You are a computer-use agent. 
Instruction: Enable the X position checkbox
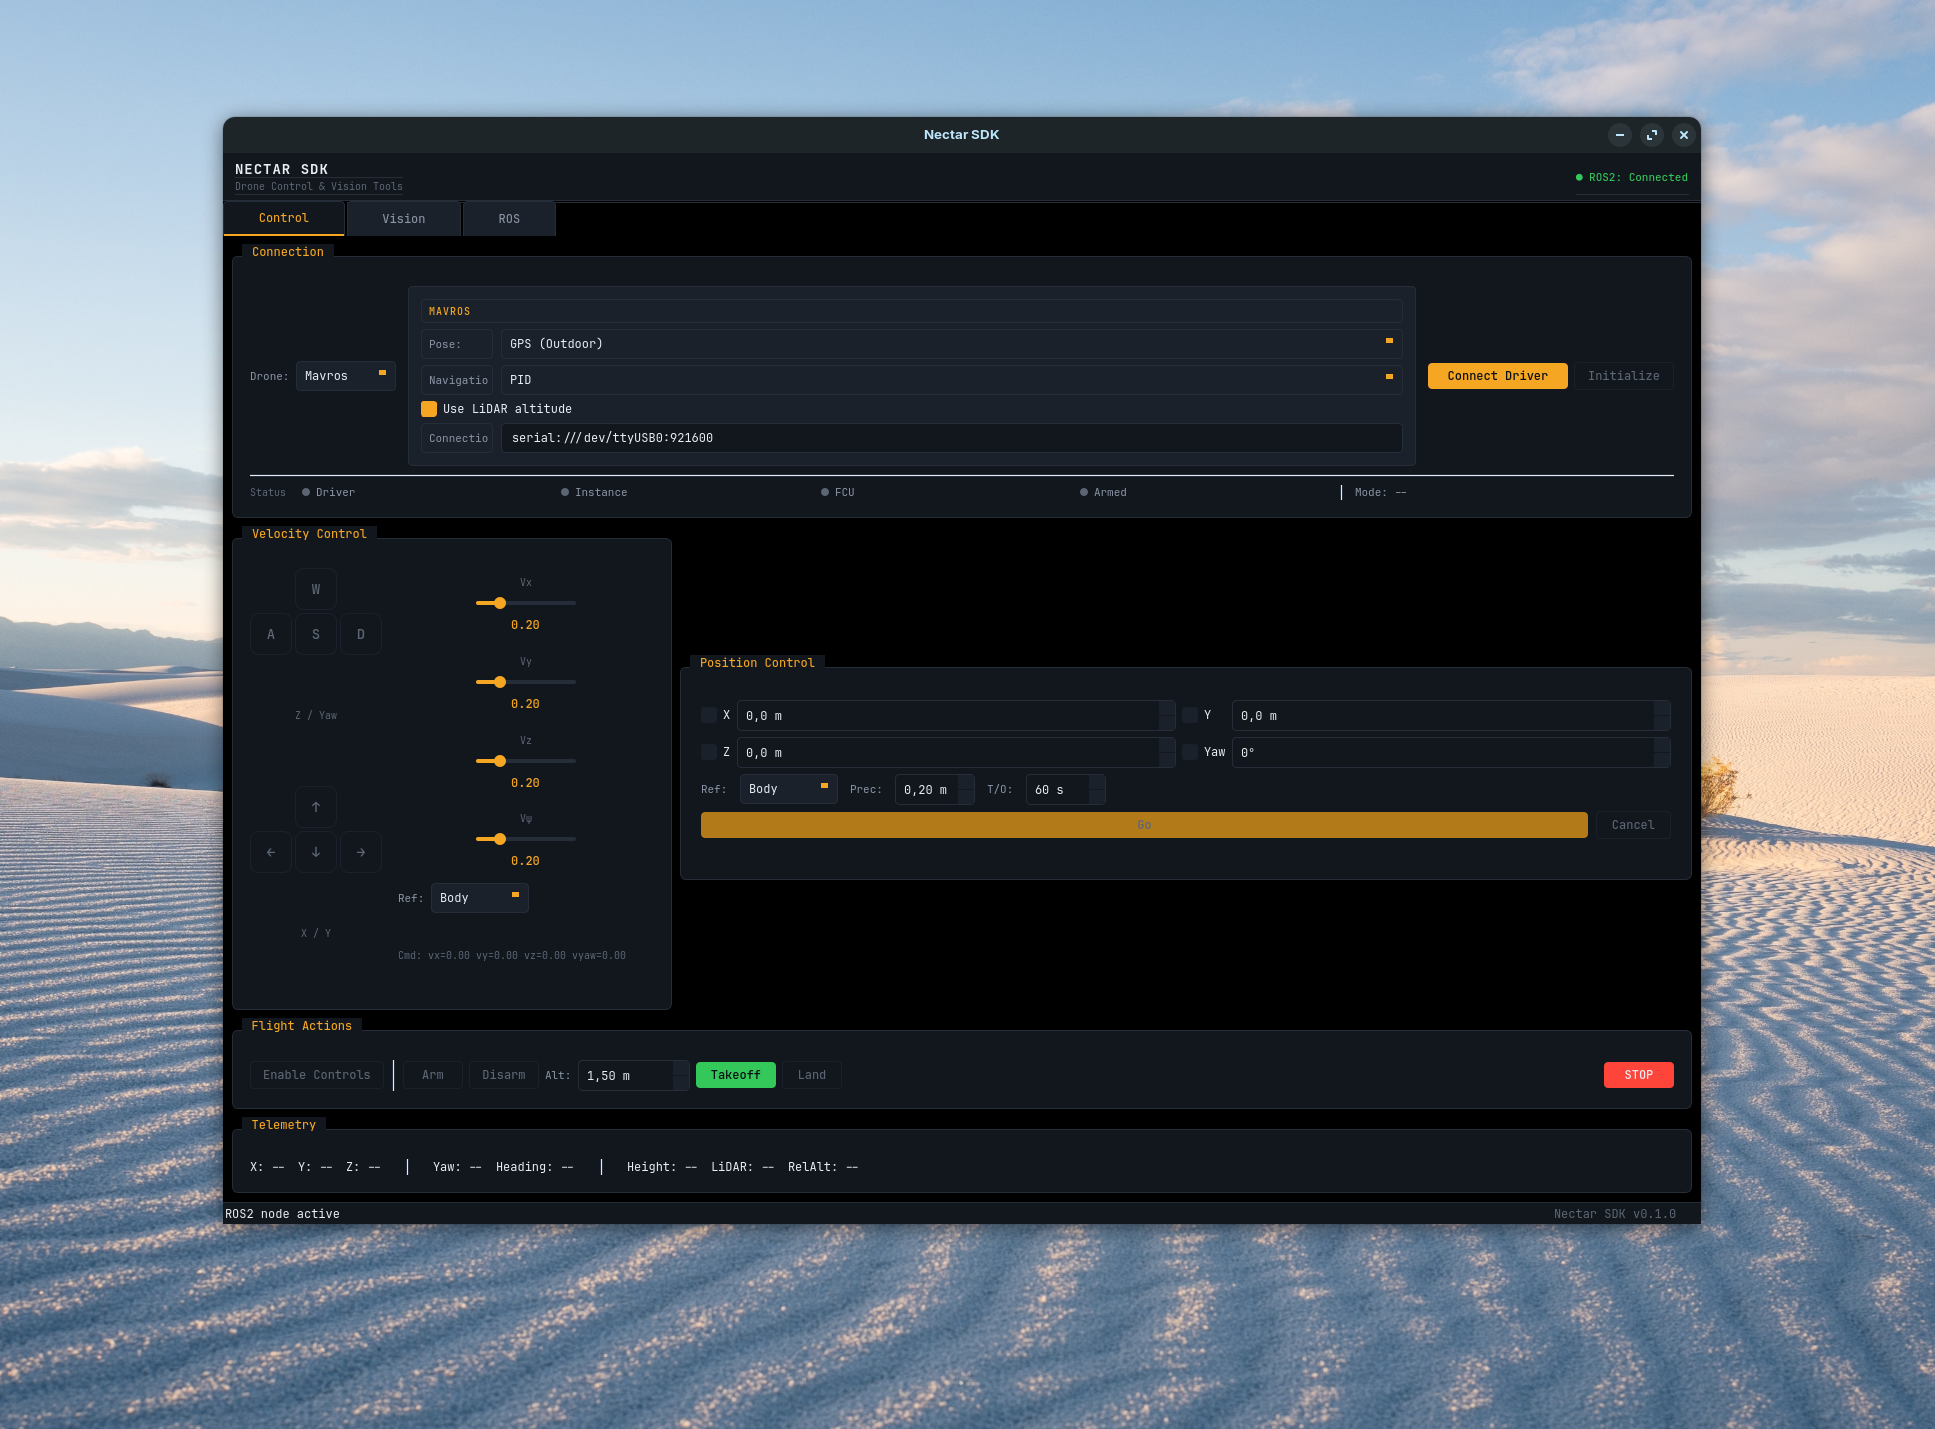click(x=709, y=715)
